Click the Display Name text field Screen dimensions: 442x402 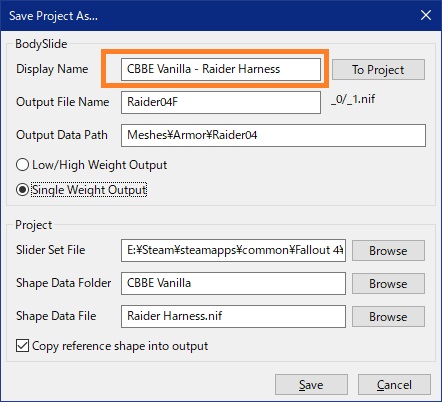point(221,69)
